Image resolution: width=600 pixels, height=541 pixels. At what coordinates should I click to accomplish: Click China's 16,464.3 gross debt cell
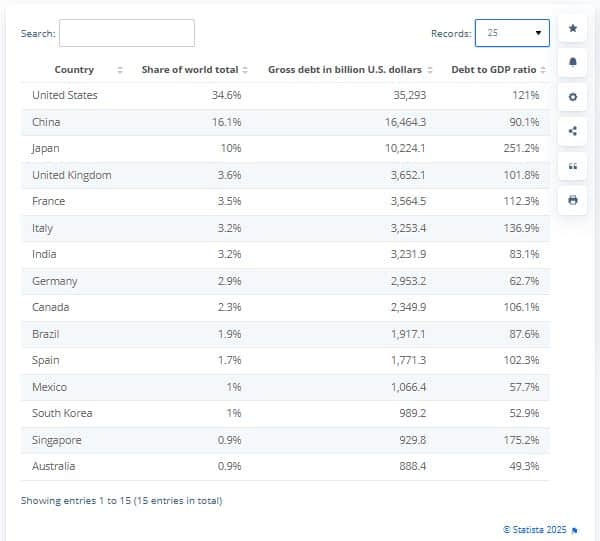tap(405, 122)
